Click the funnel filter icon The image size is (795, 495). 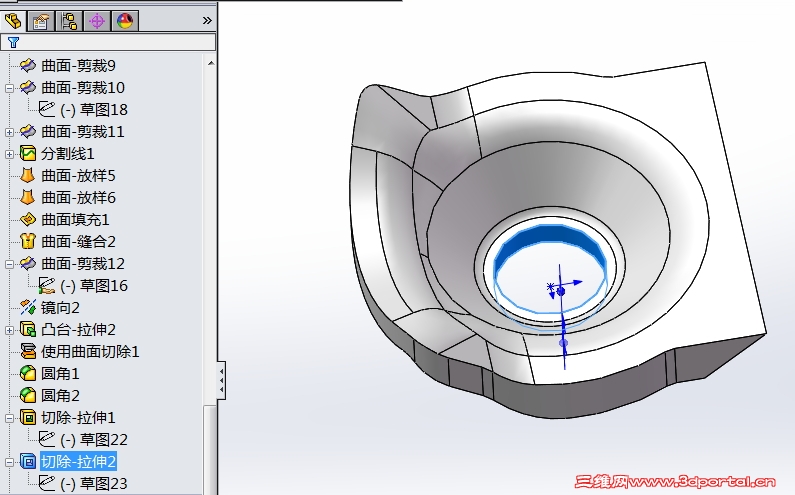click(13, 43)
